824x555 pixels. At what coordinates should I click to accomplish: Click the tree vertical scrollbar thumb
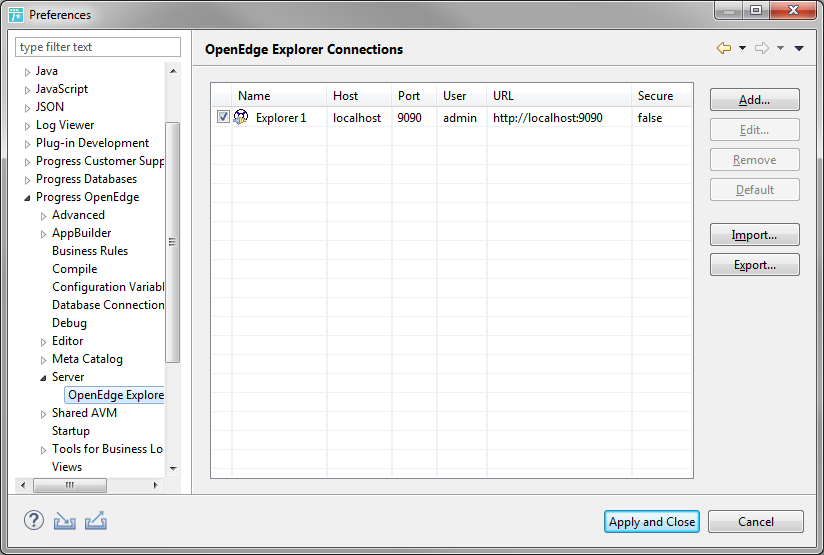pyautogui.click(x=172, y=242)
